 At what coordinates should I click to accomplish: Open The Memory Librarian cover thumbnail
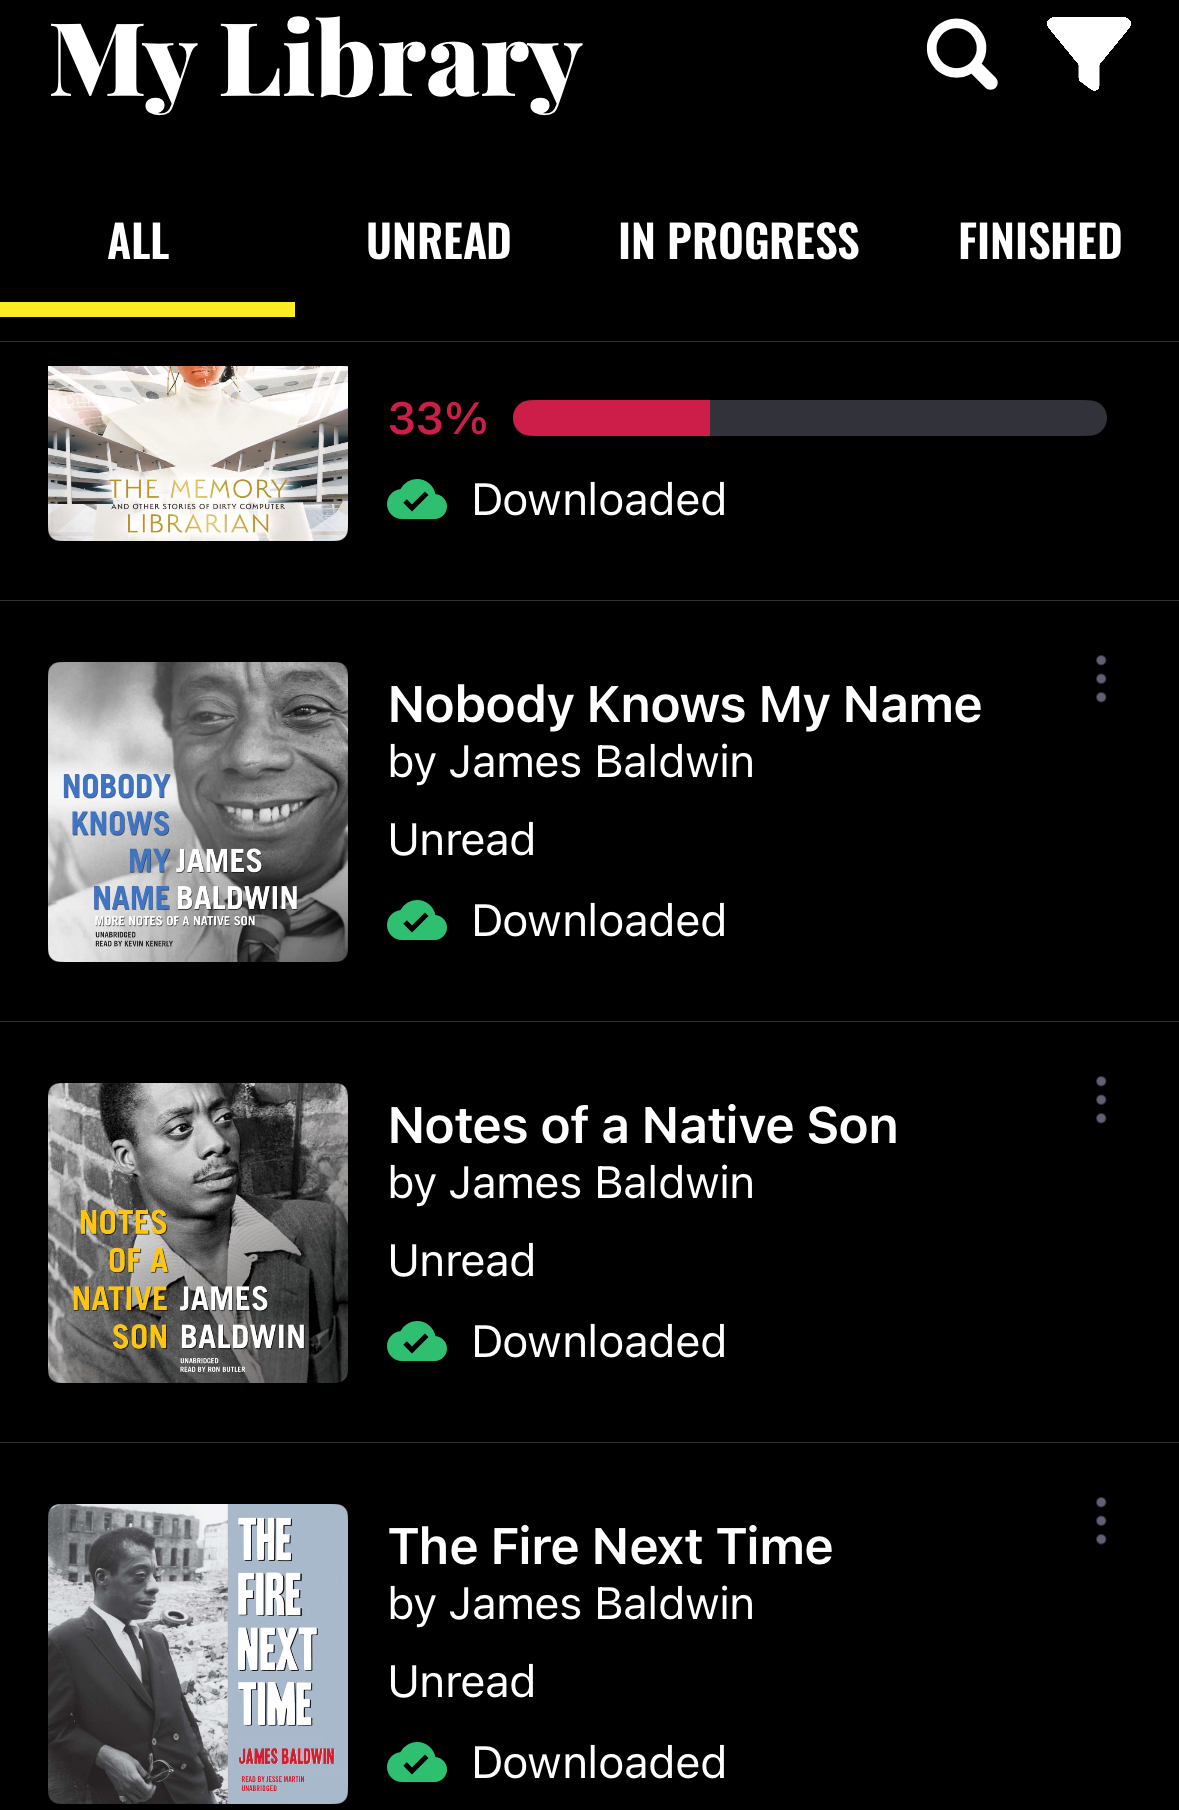coord(198,453)
